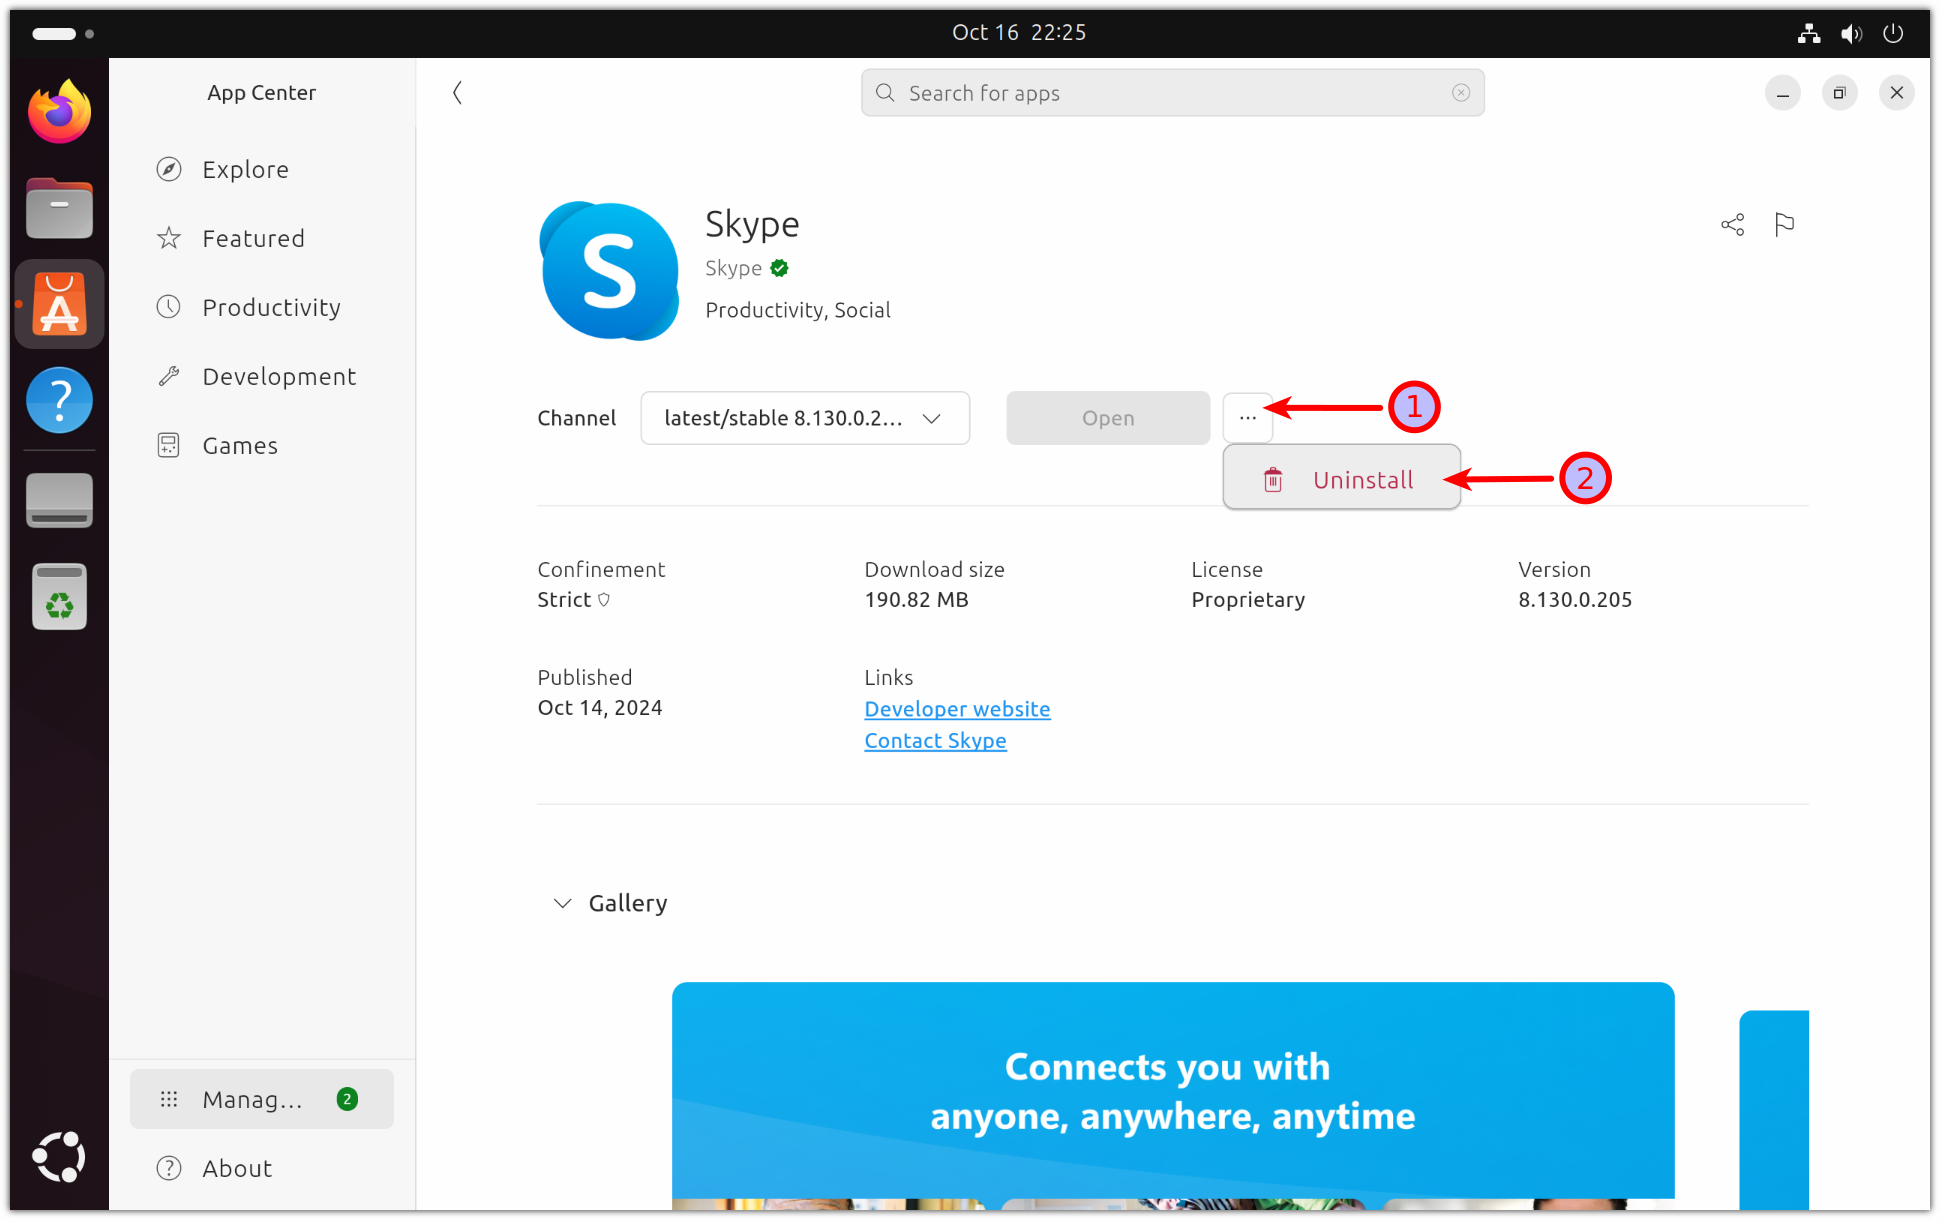
Task: Clear the search field with the x icon
Action: tap(1461, 93)
